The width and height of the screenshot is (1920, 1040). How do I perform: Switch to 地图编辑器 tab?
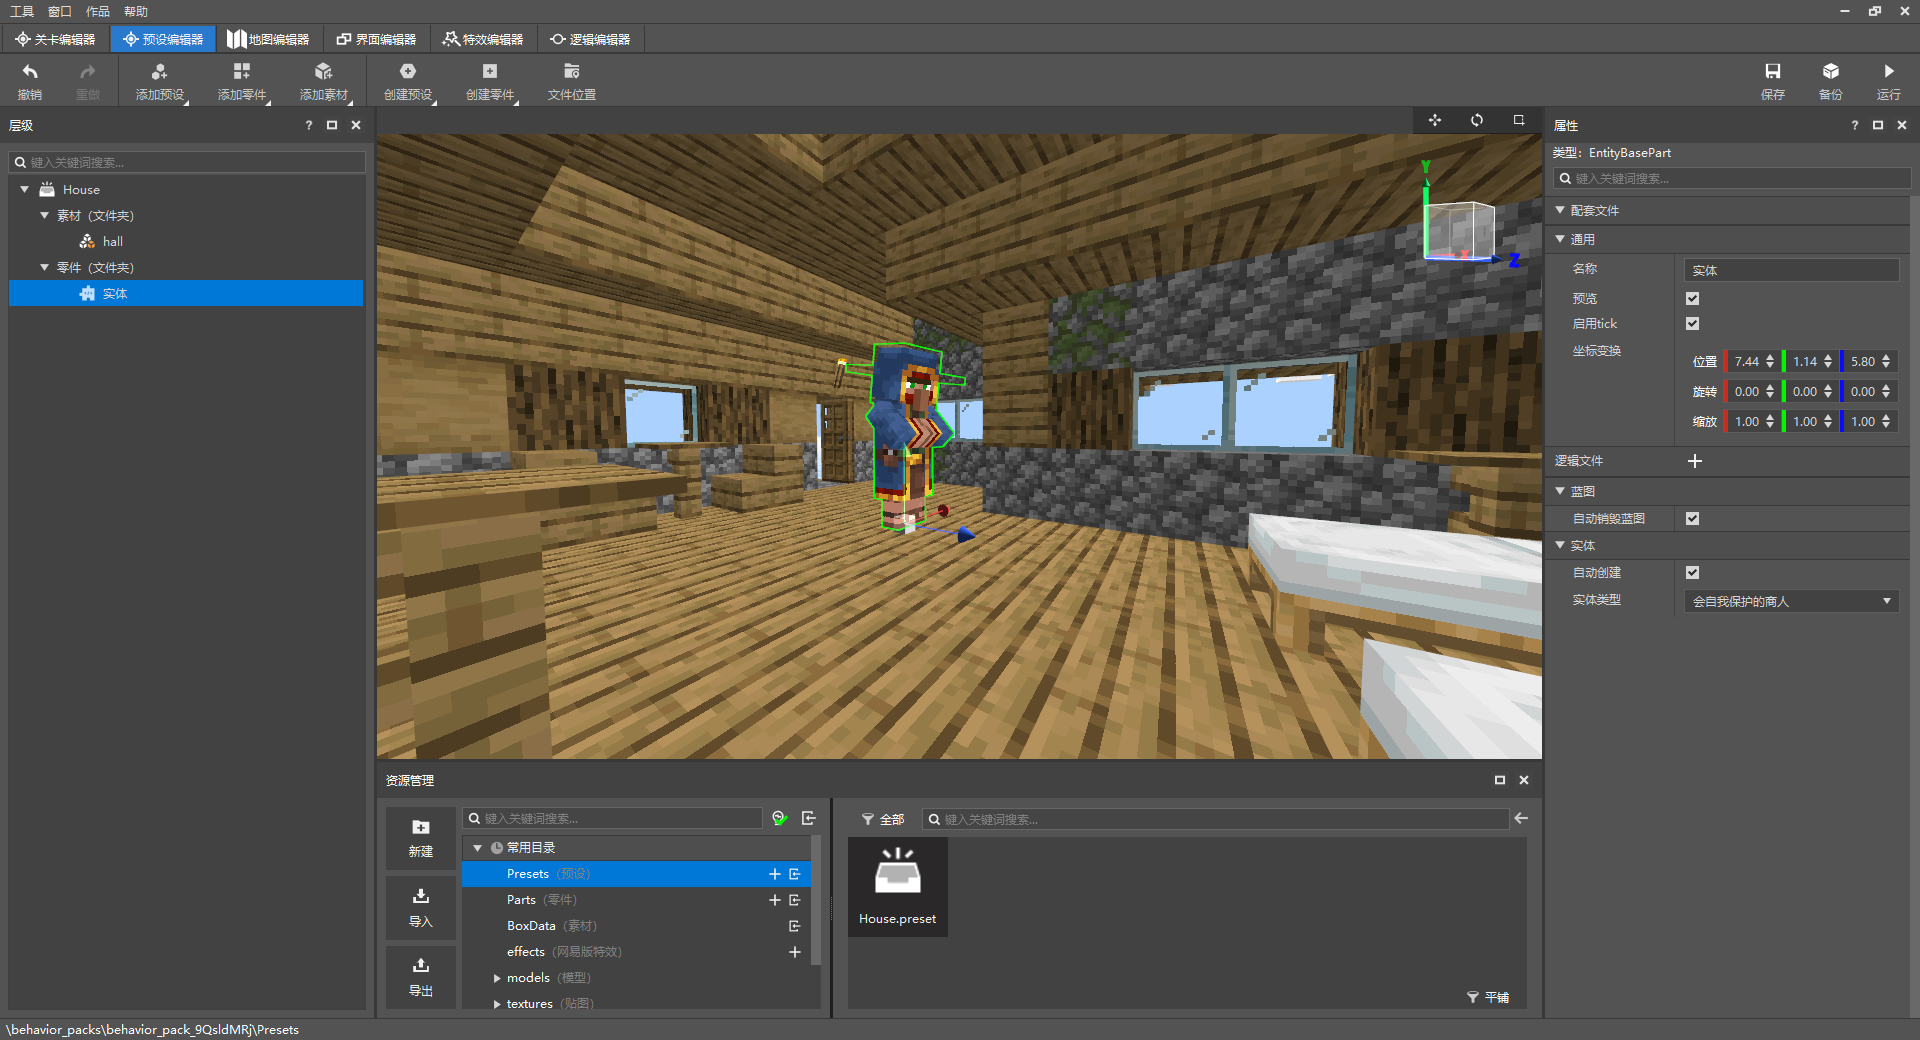coord(268,39)
